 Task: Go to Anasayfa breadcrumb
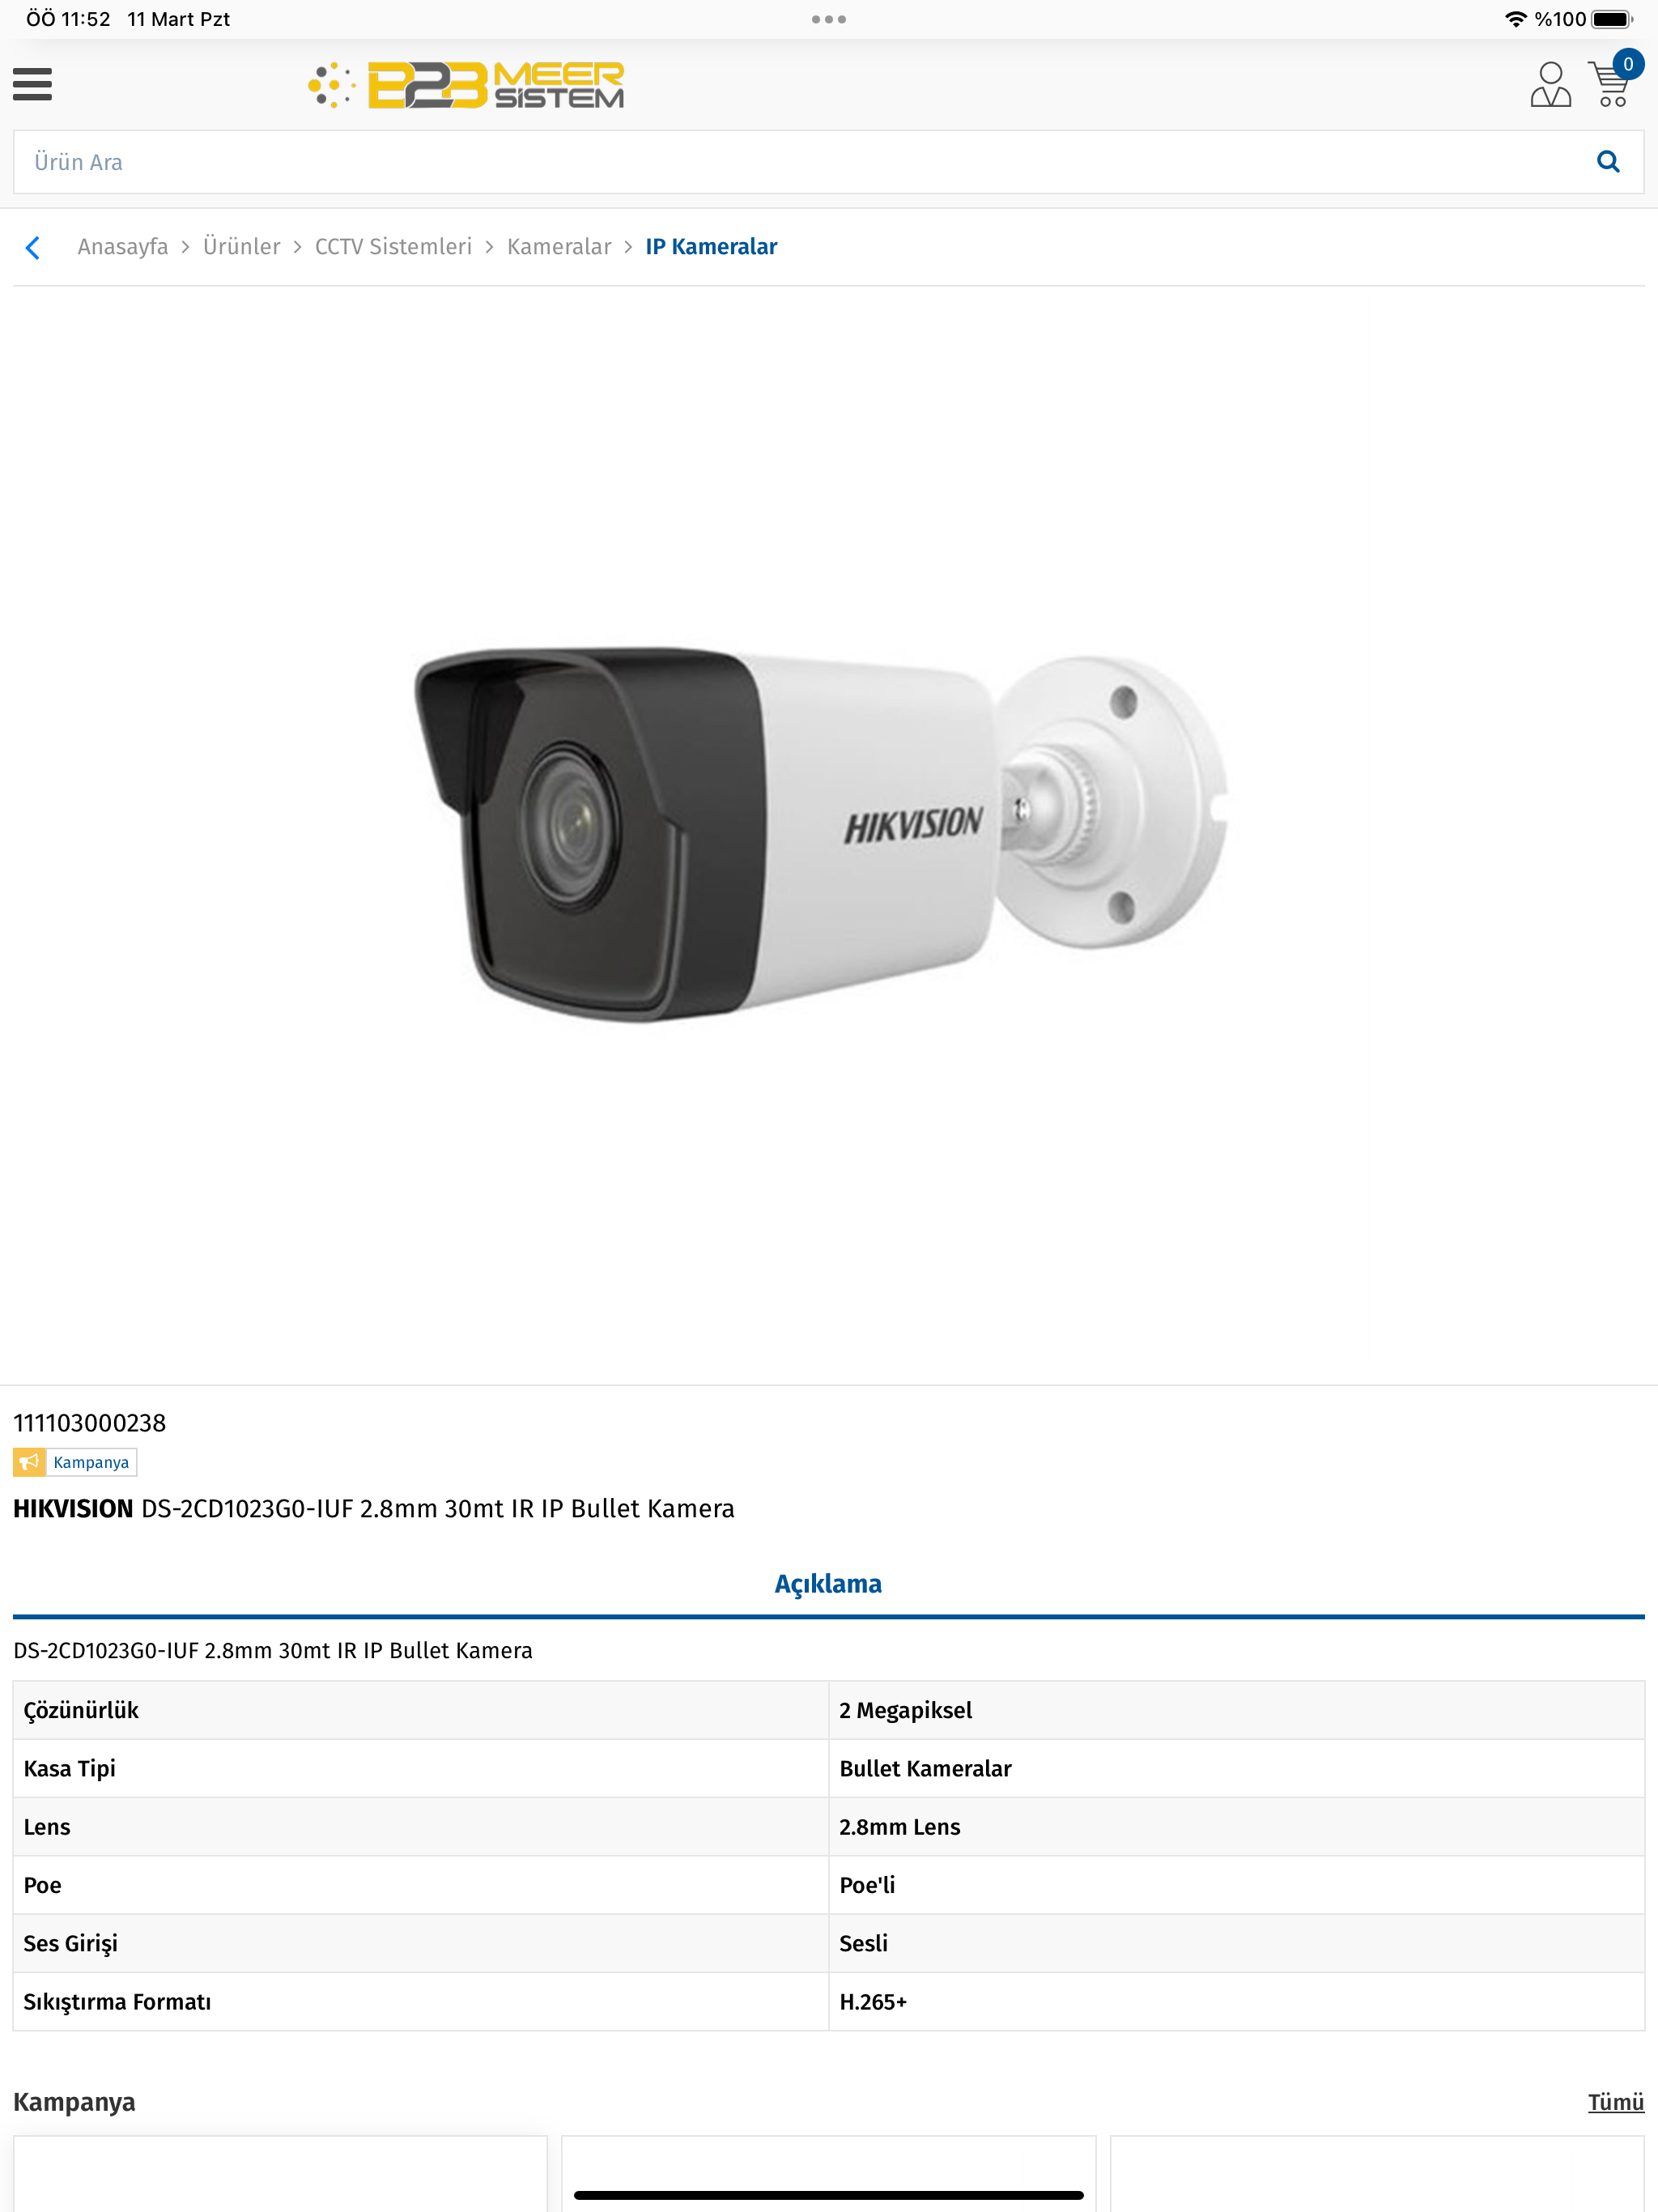pos(123,247)
